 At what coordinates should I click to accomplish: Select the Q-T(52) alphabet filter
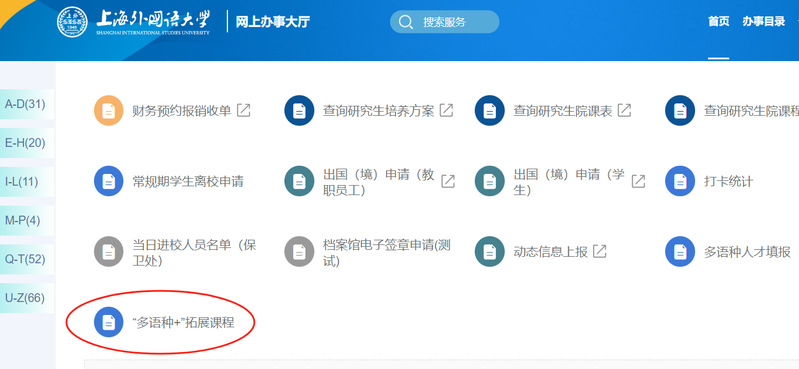tap(26, 259)
